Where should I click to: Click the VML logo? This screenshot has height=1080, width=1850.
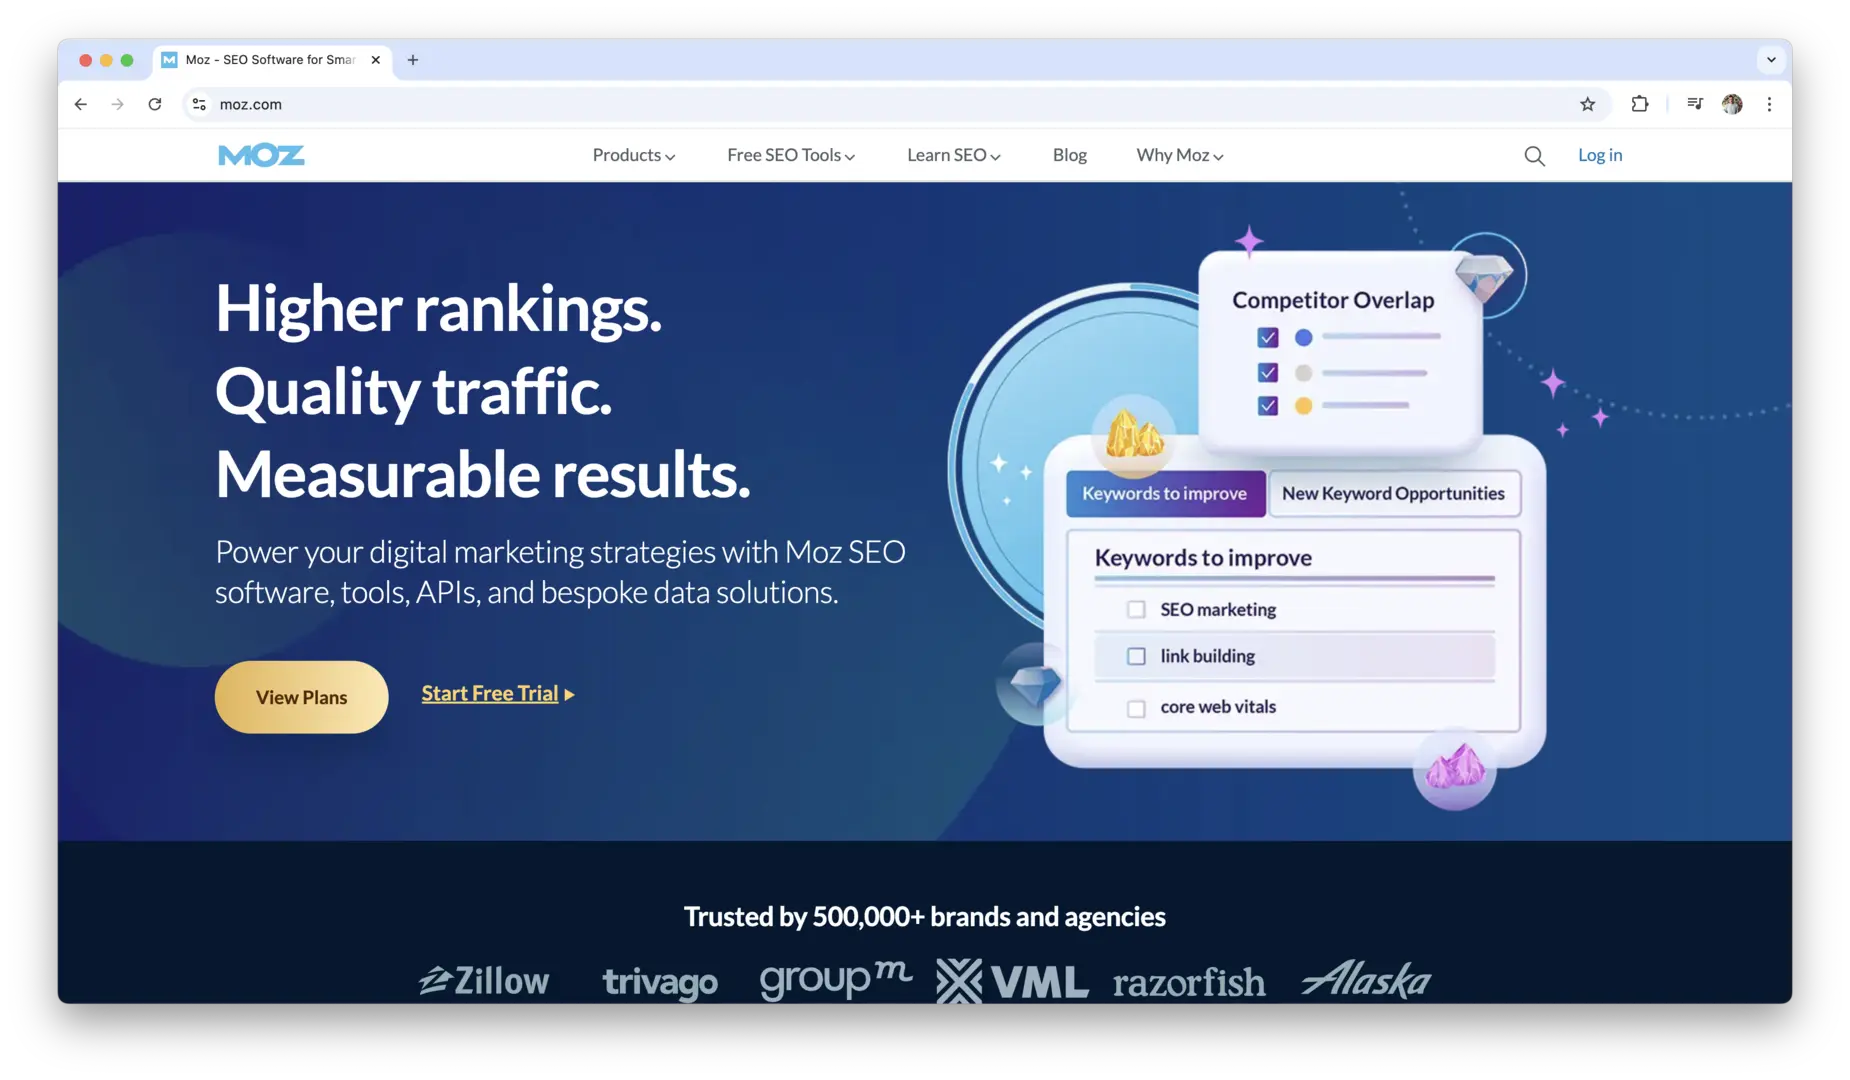click(x=1012, y=980)
